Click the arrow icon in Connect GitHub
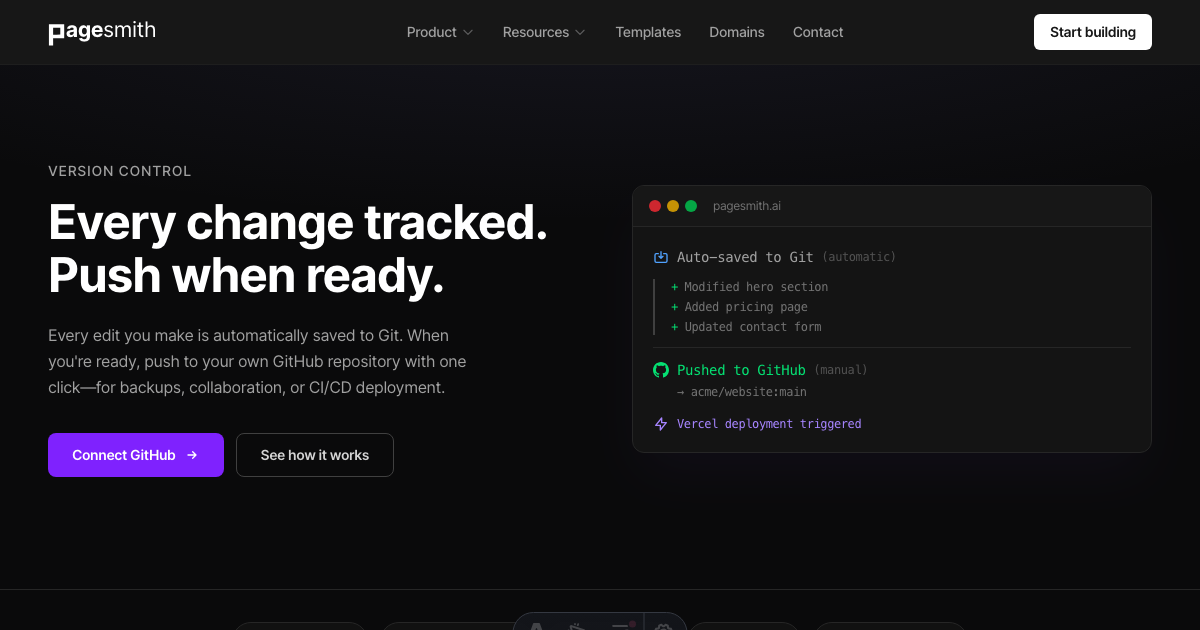1200x630 pixels. (x=192, y=455)
